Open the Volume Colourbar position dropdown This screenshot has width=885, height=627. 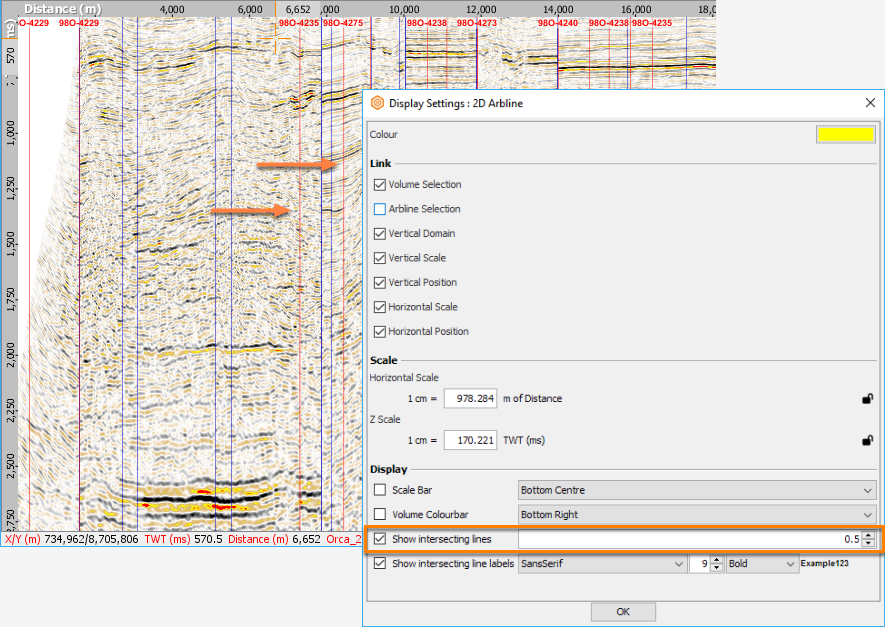pos(697,515)
